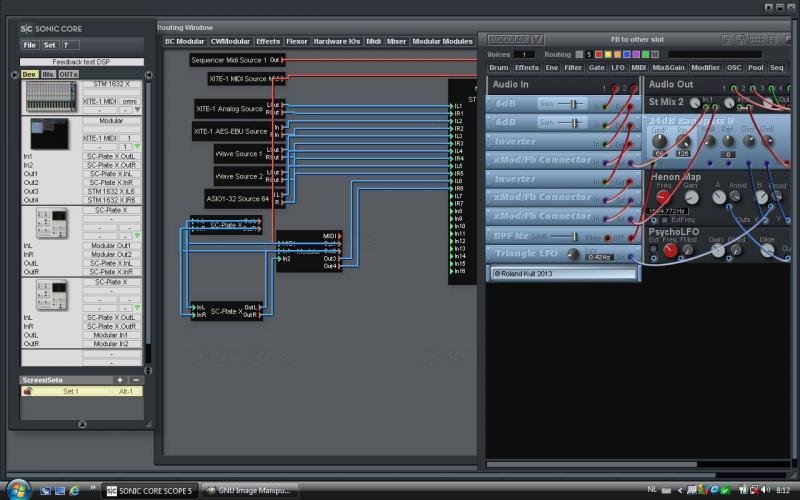
Task: Click the grid view icon in Modular header
Action: [x=756, y=39]
